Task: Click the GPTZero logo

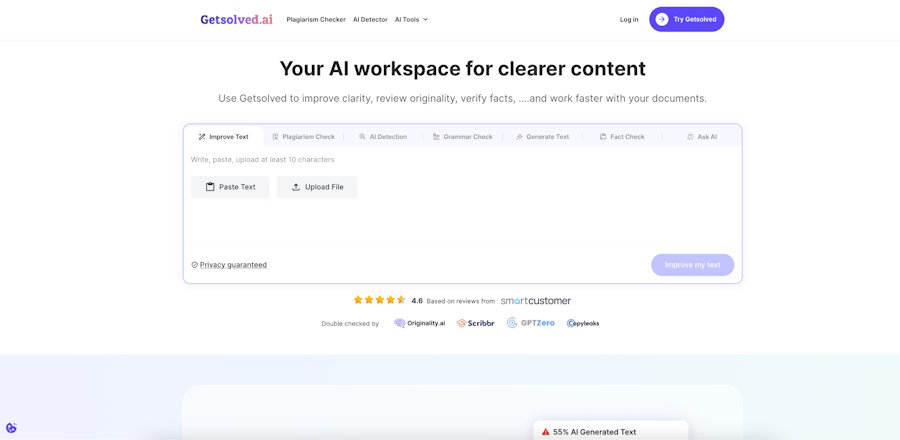Action: (x=531, y=323)
